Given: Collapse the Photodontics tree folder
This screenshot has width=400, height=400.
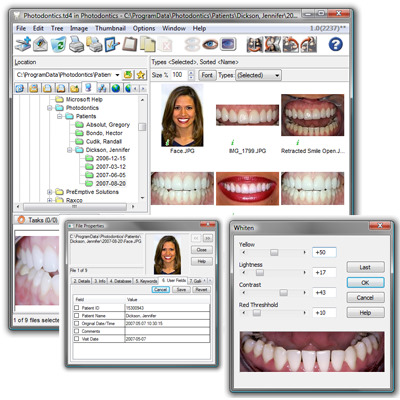Looking at the screenshot, I should [x=50, y=108].
